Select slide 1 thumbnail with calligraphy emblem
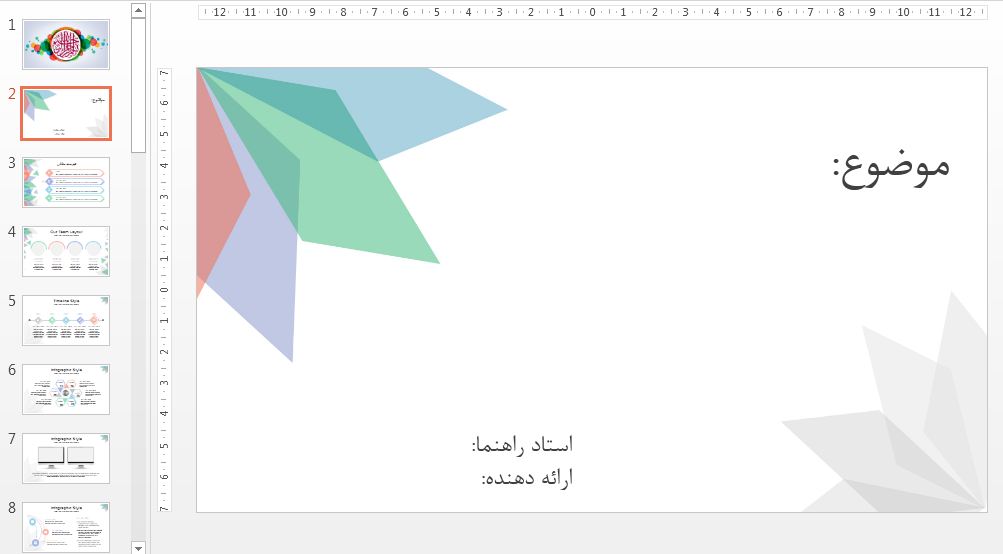1003x554 pixels. 66,44
